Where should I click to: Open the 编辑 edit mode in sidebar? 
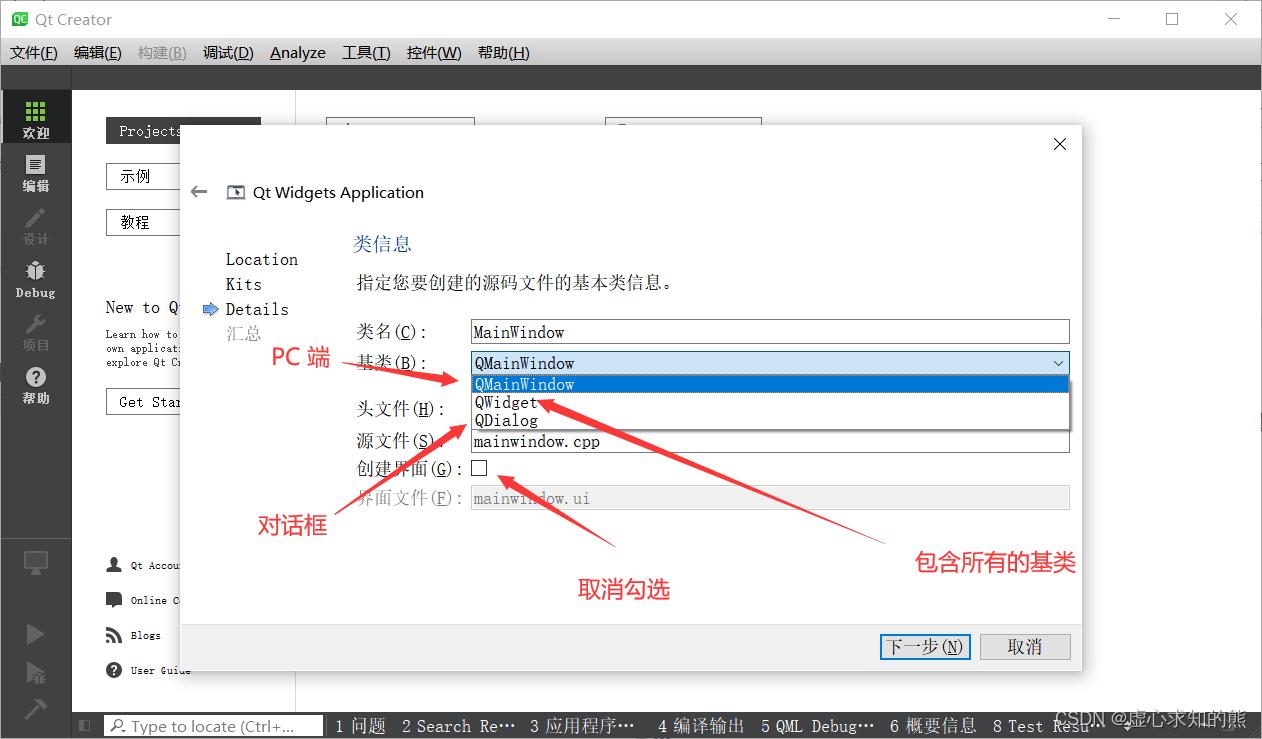[x=36, y=172]
